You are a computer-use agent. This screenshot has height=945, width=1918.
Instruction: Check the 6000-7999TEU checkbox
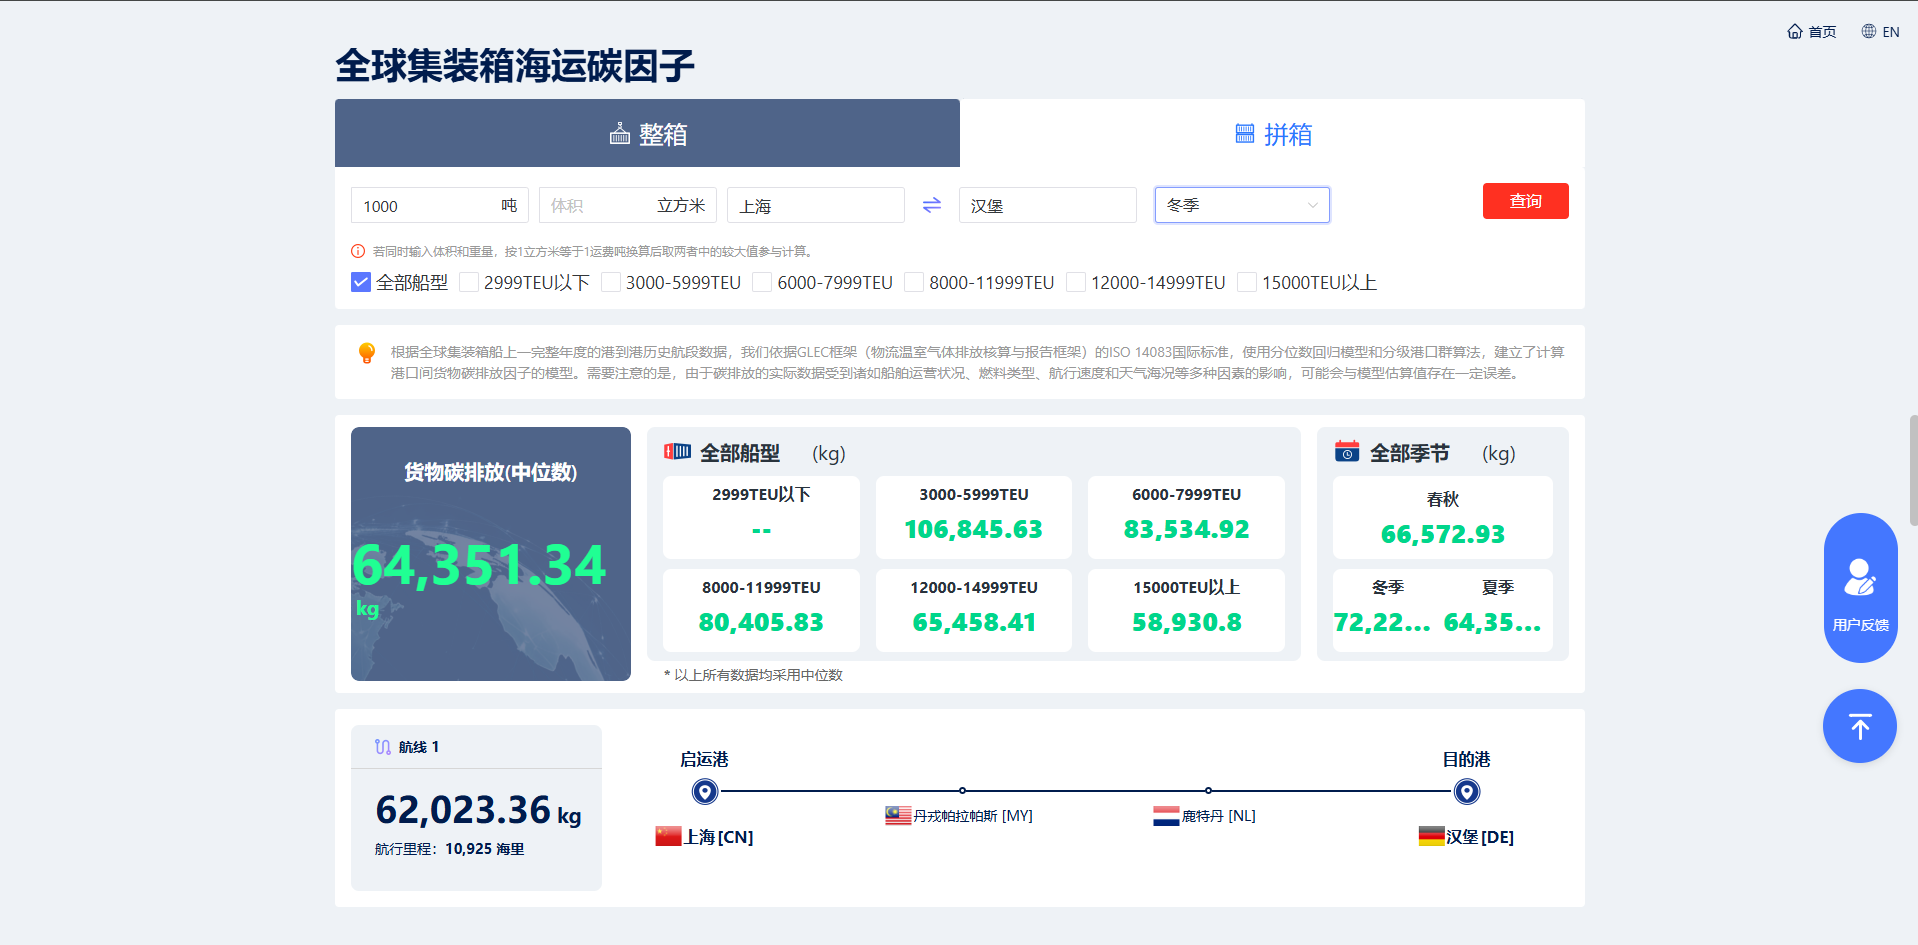pos(762,283)
